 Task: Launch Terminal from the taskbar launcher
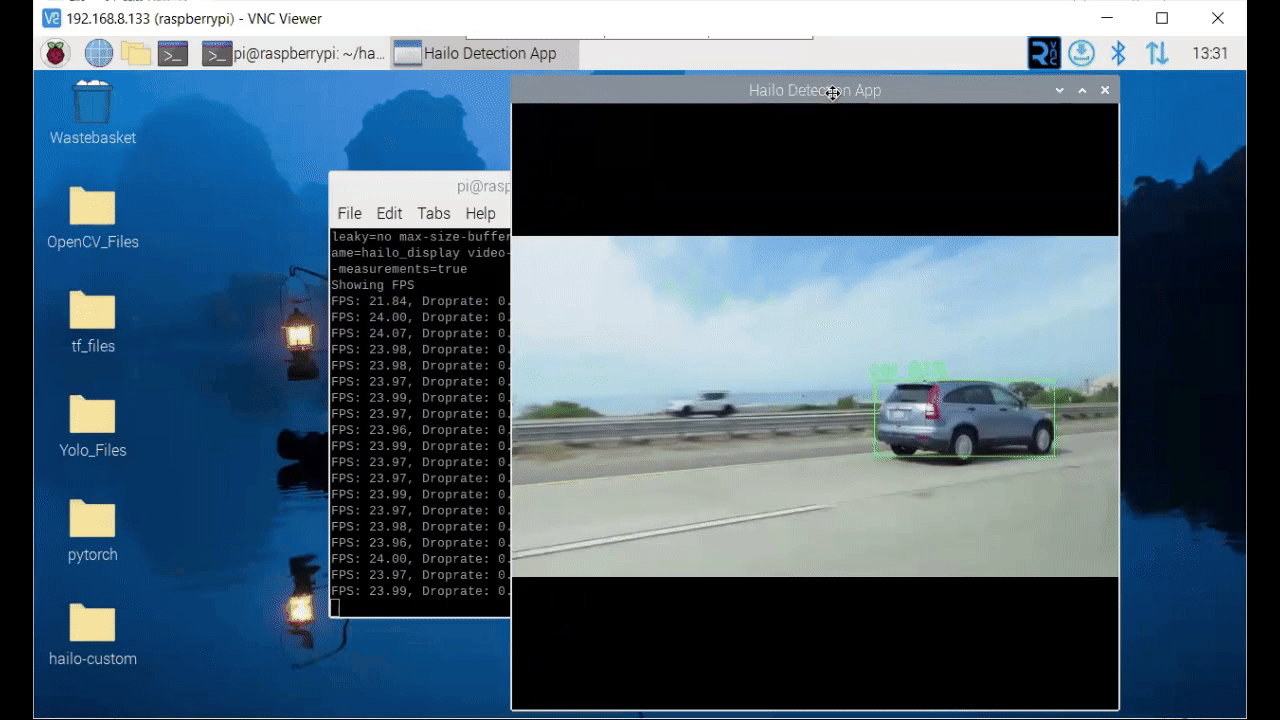click(x=173, y=53)
